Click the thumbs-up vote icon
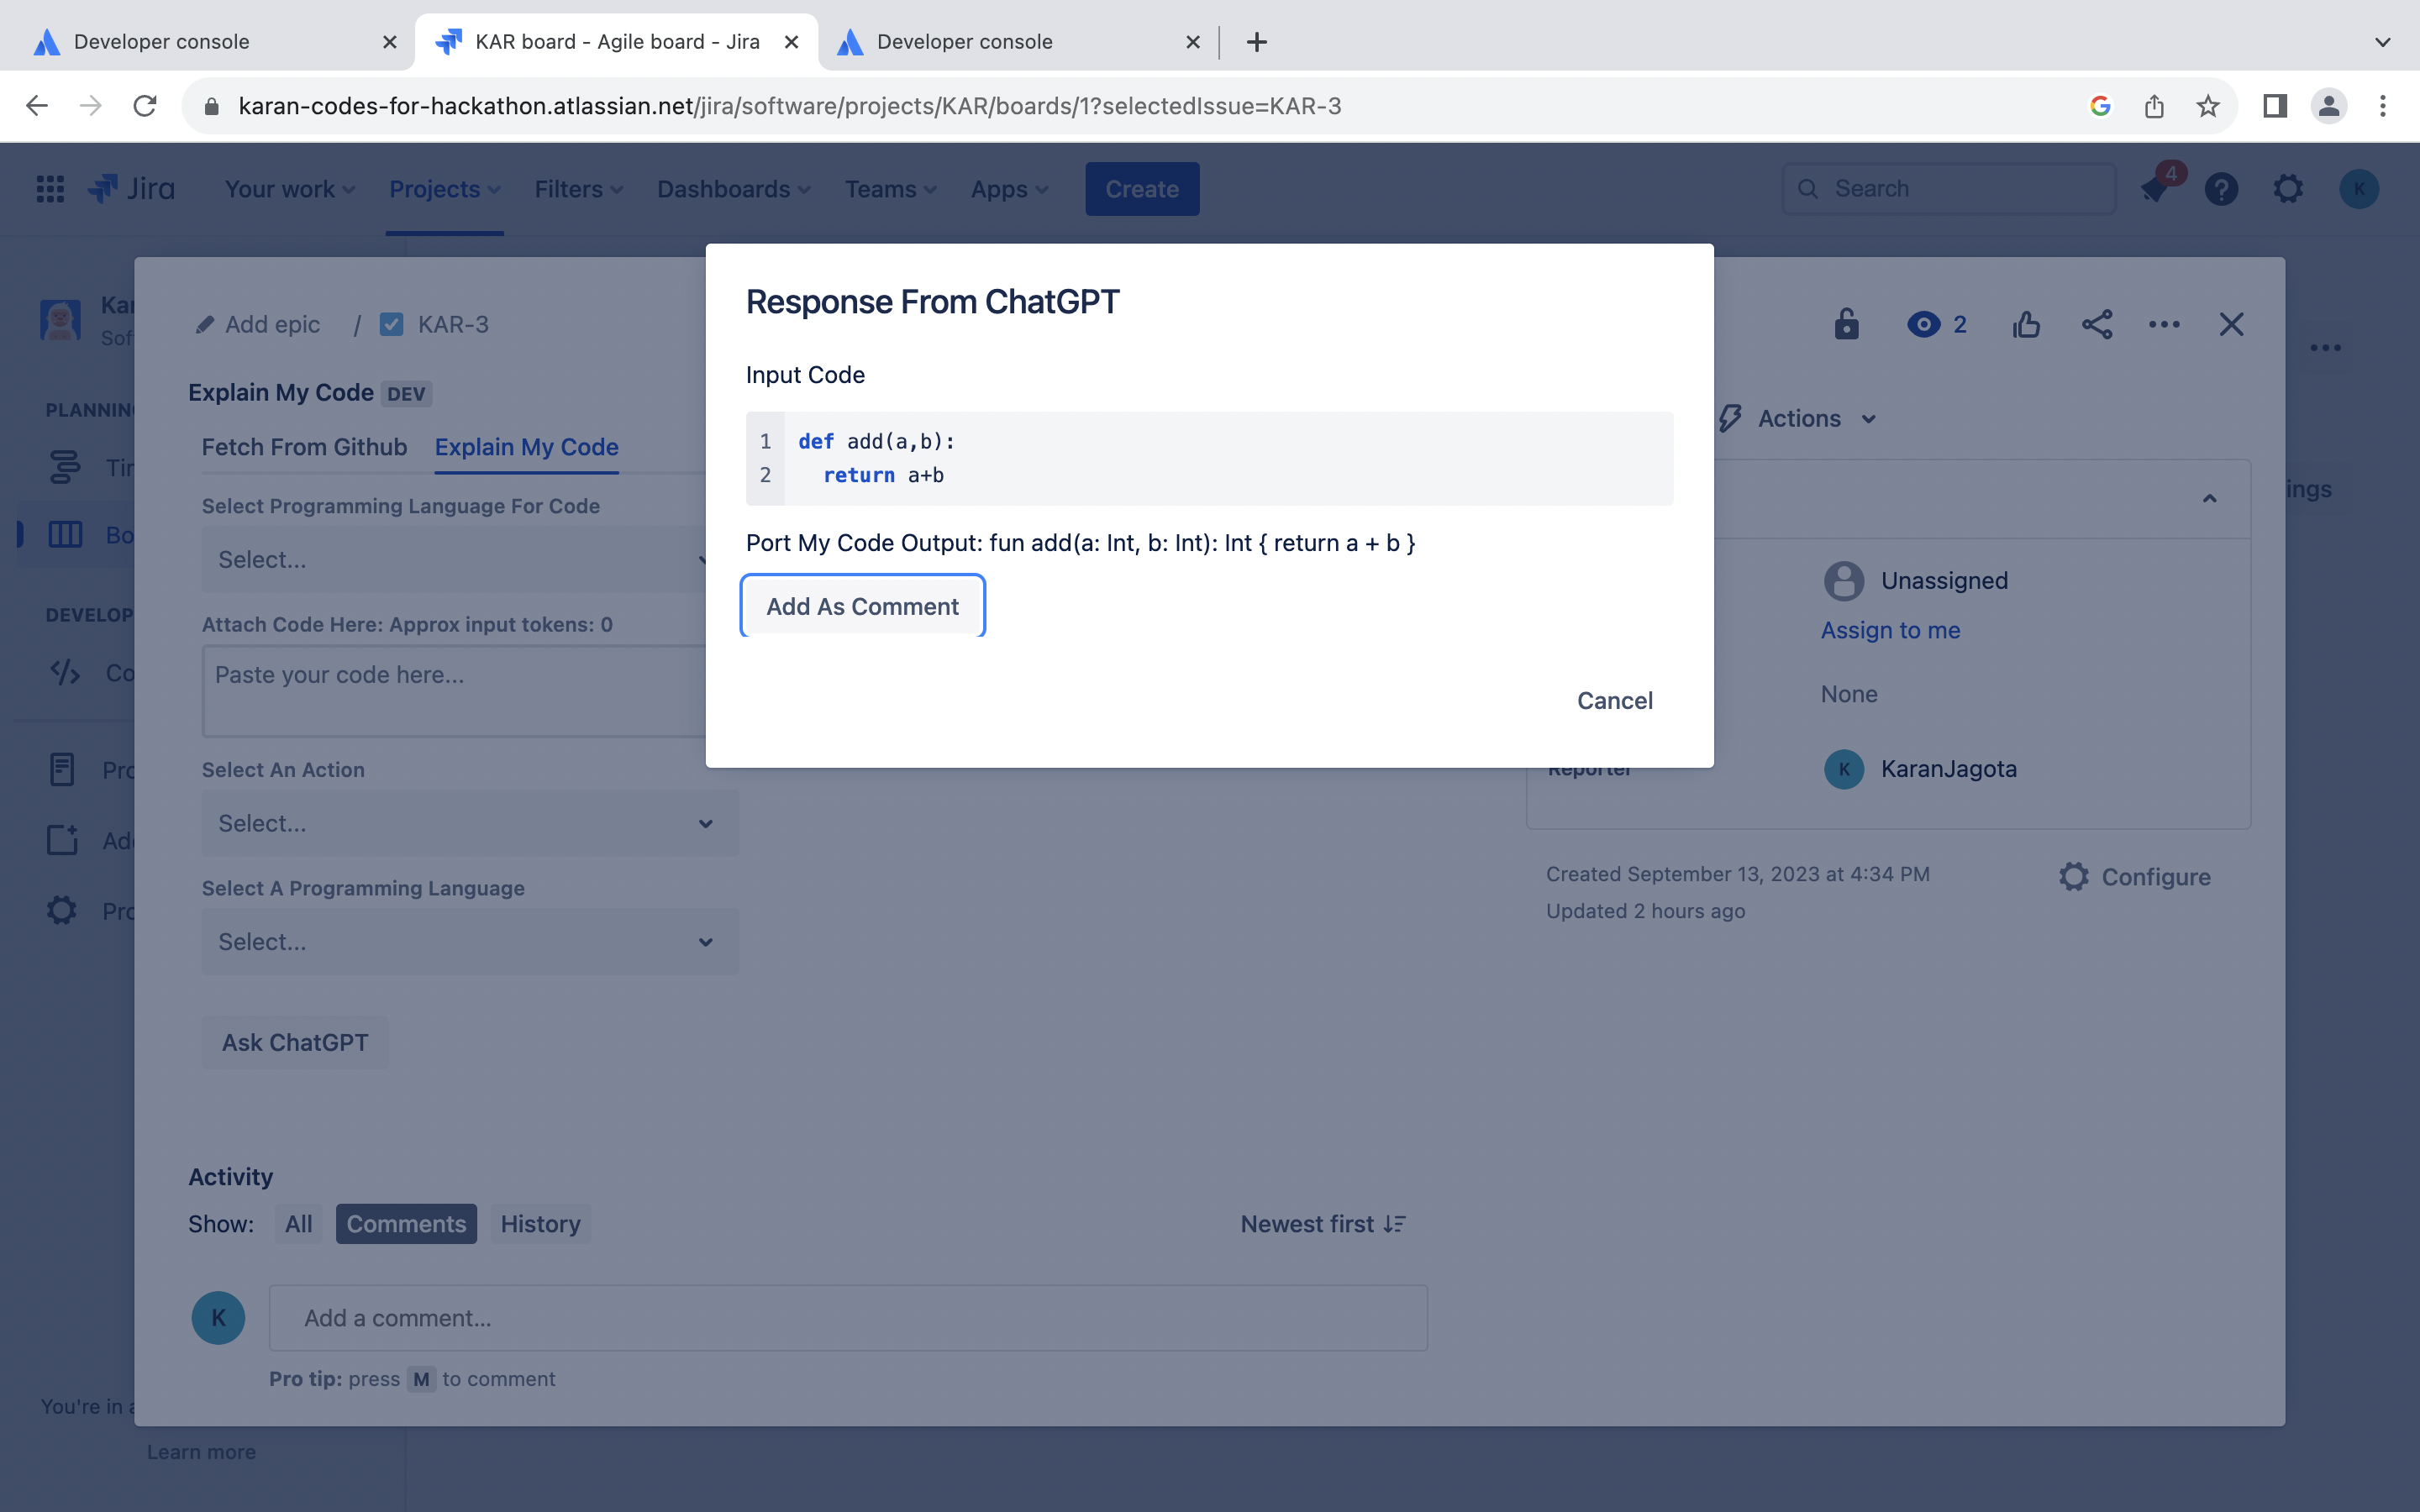Screen dimensions: 2420x1512 (x=2026, y=324)
